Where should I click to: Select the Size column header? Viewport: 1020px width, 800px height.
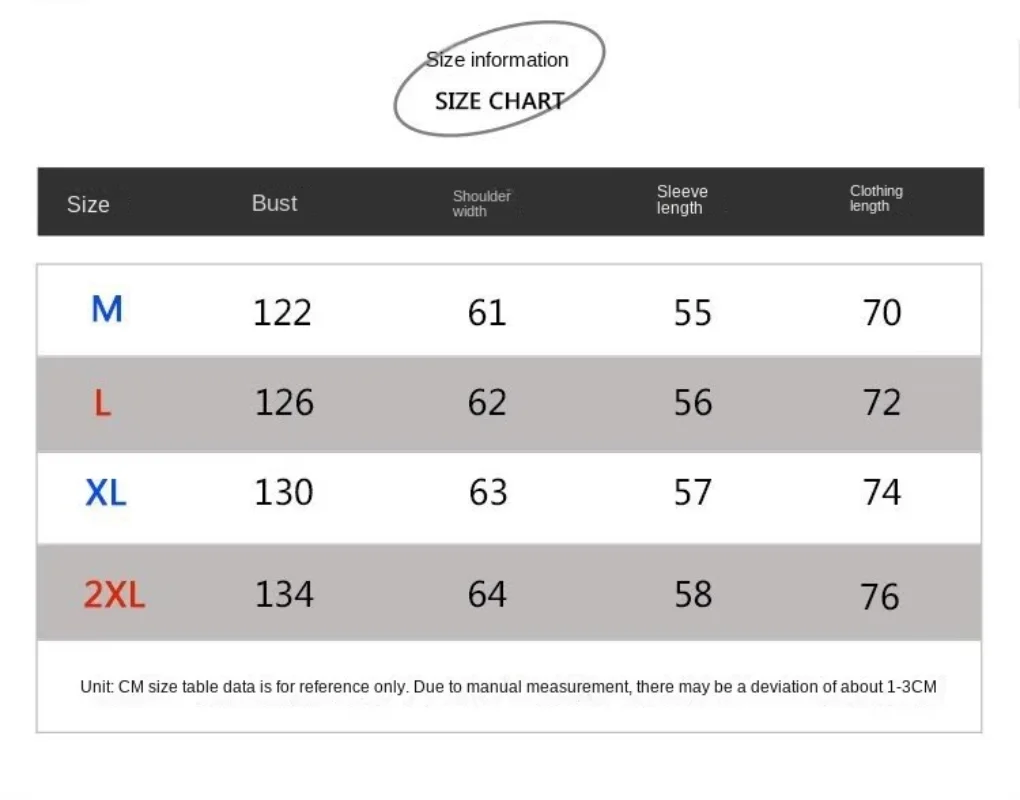click(x=88, y=204)
